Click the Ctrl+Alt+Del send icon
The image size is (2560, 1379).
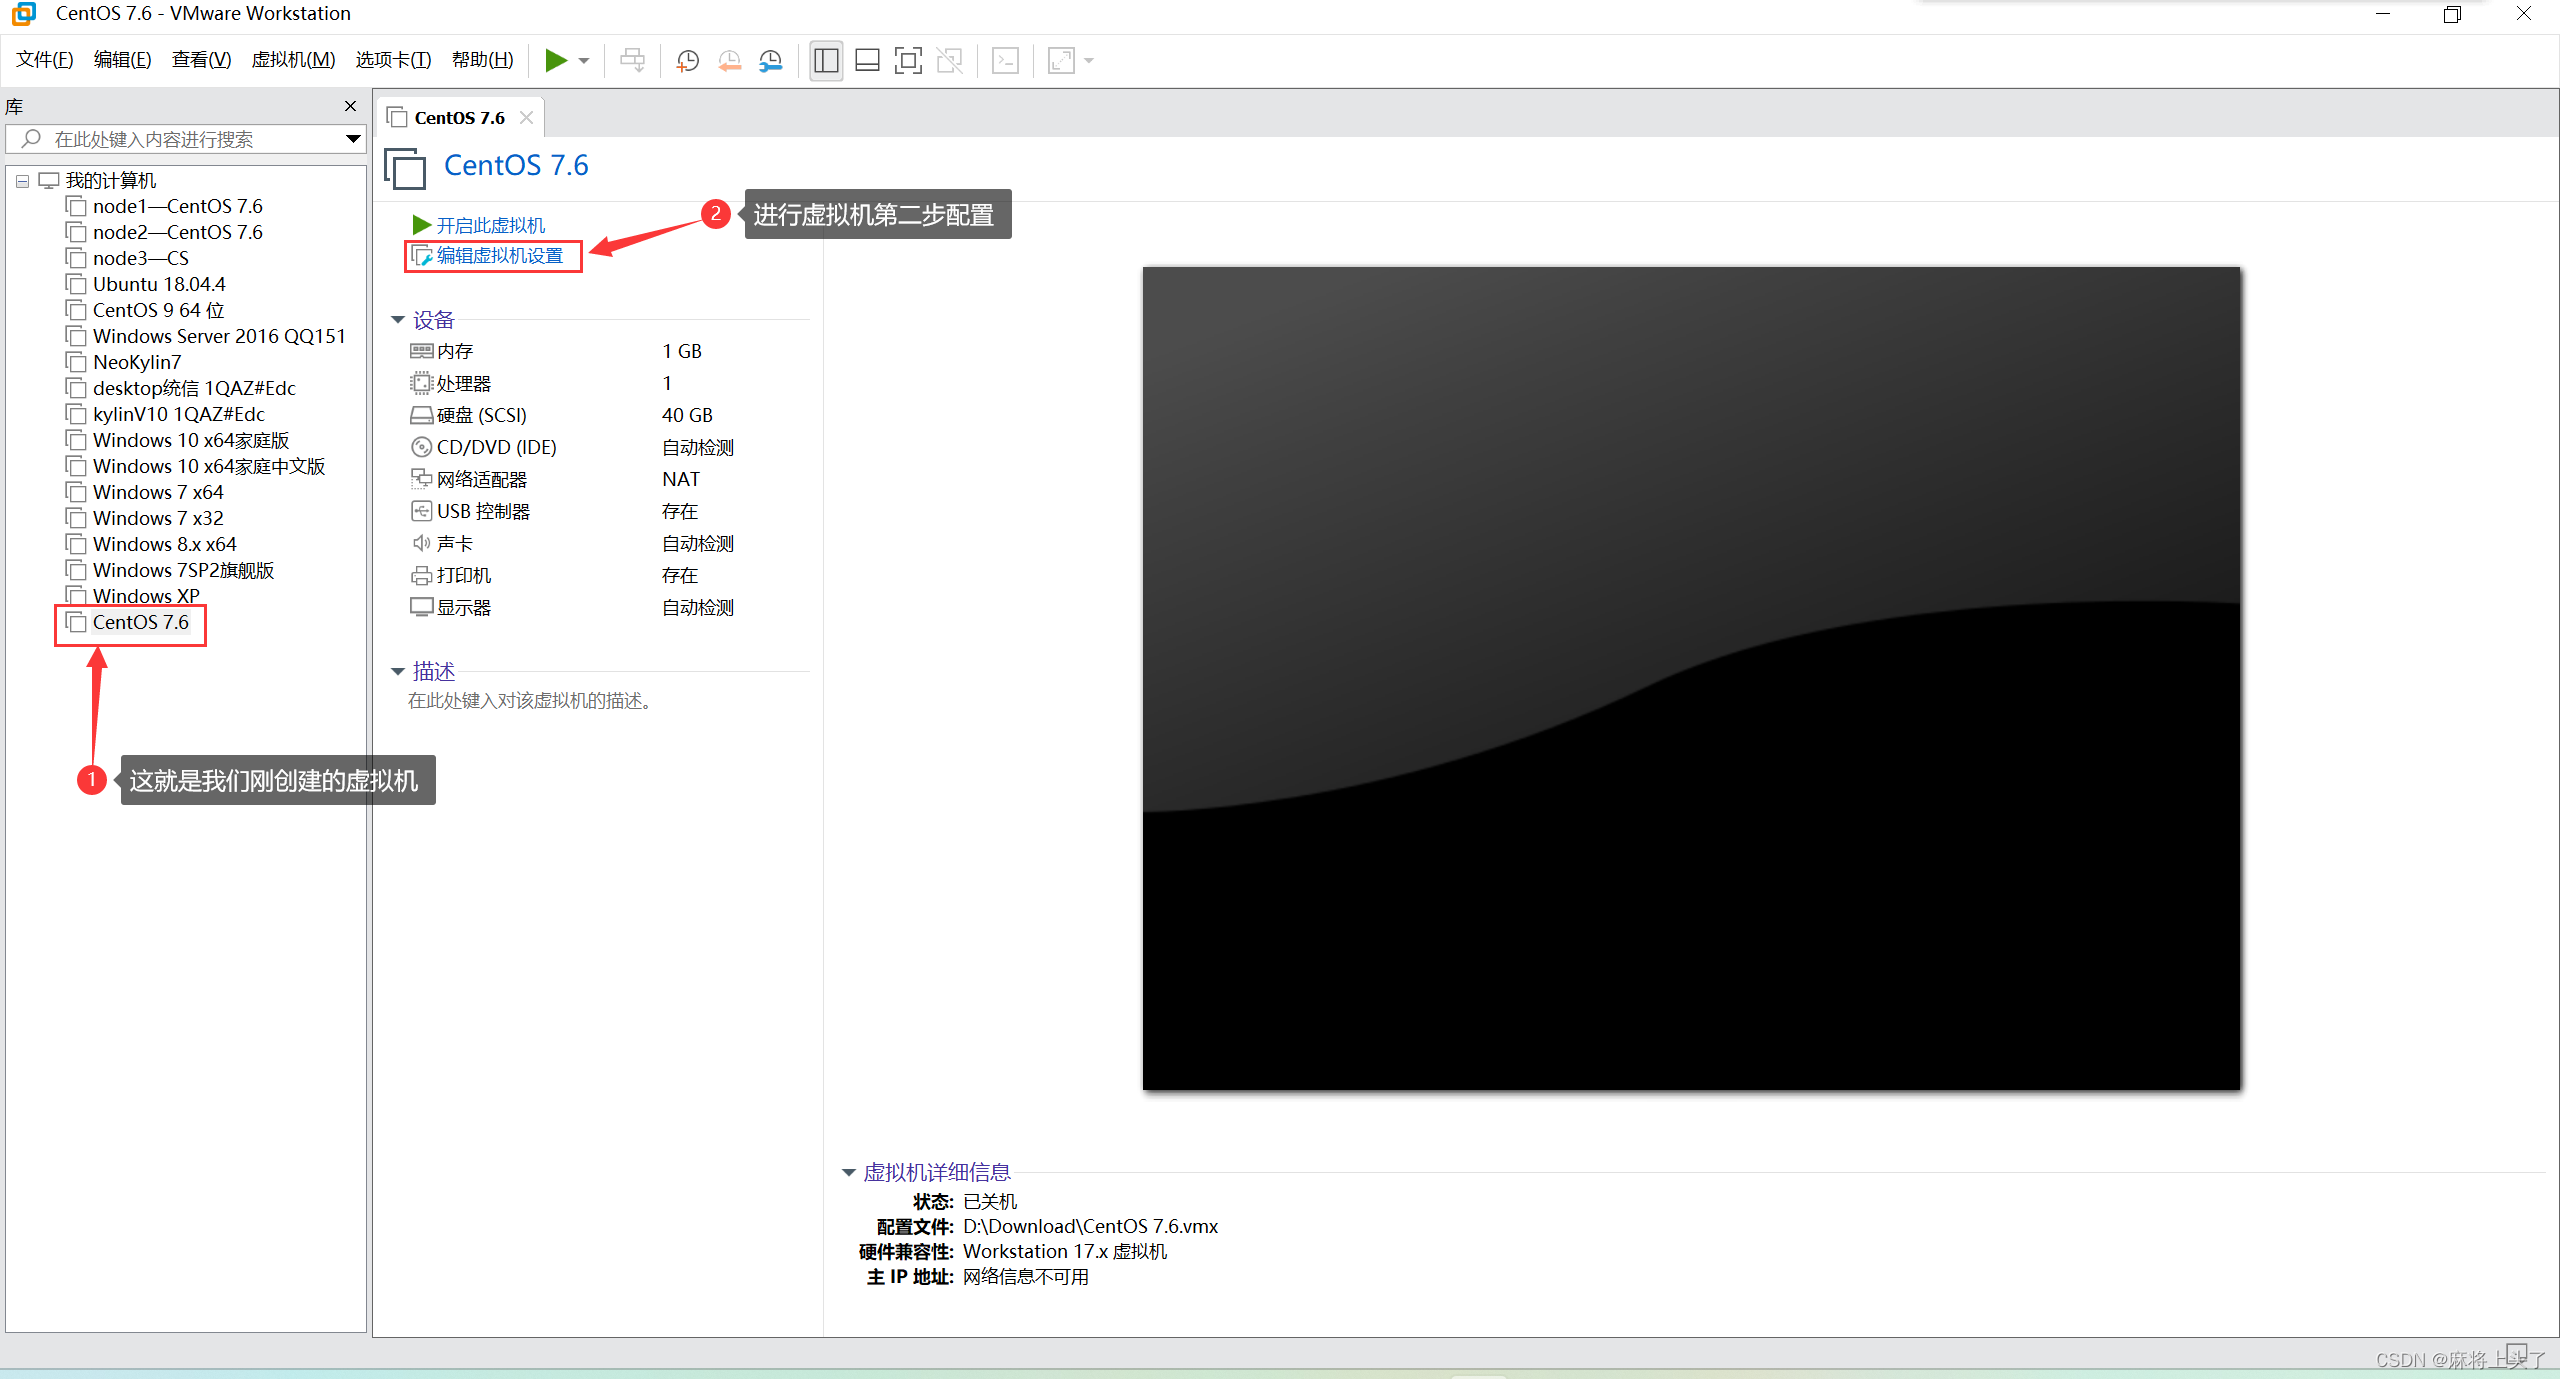(632, 61)
